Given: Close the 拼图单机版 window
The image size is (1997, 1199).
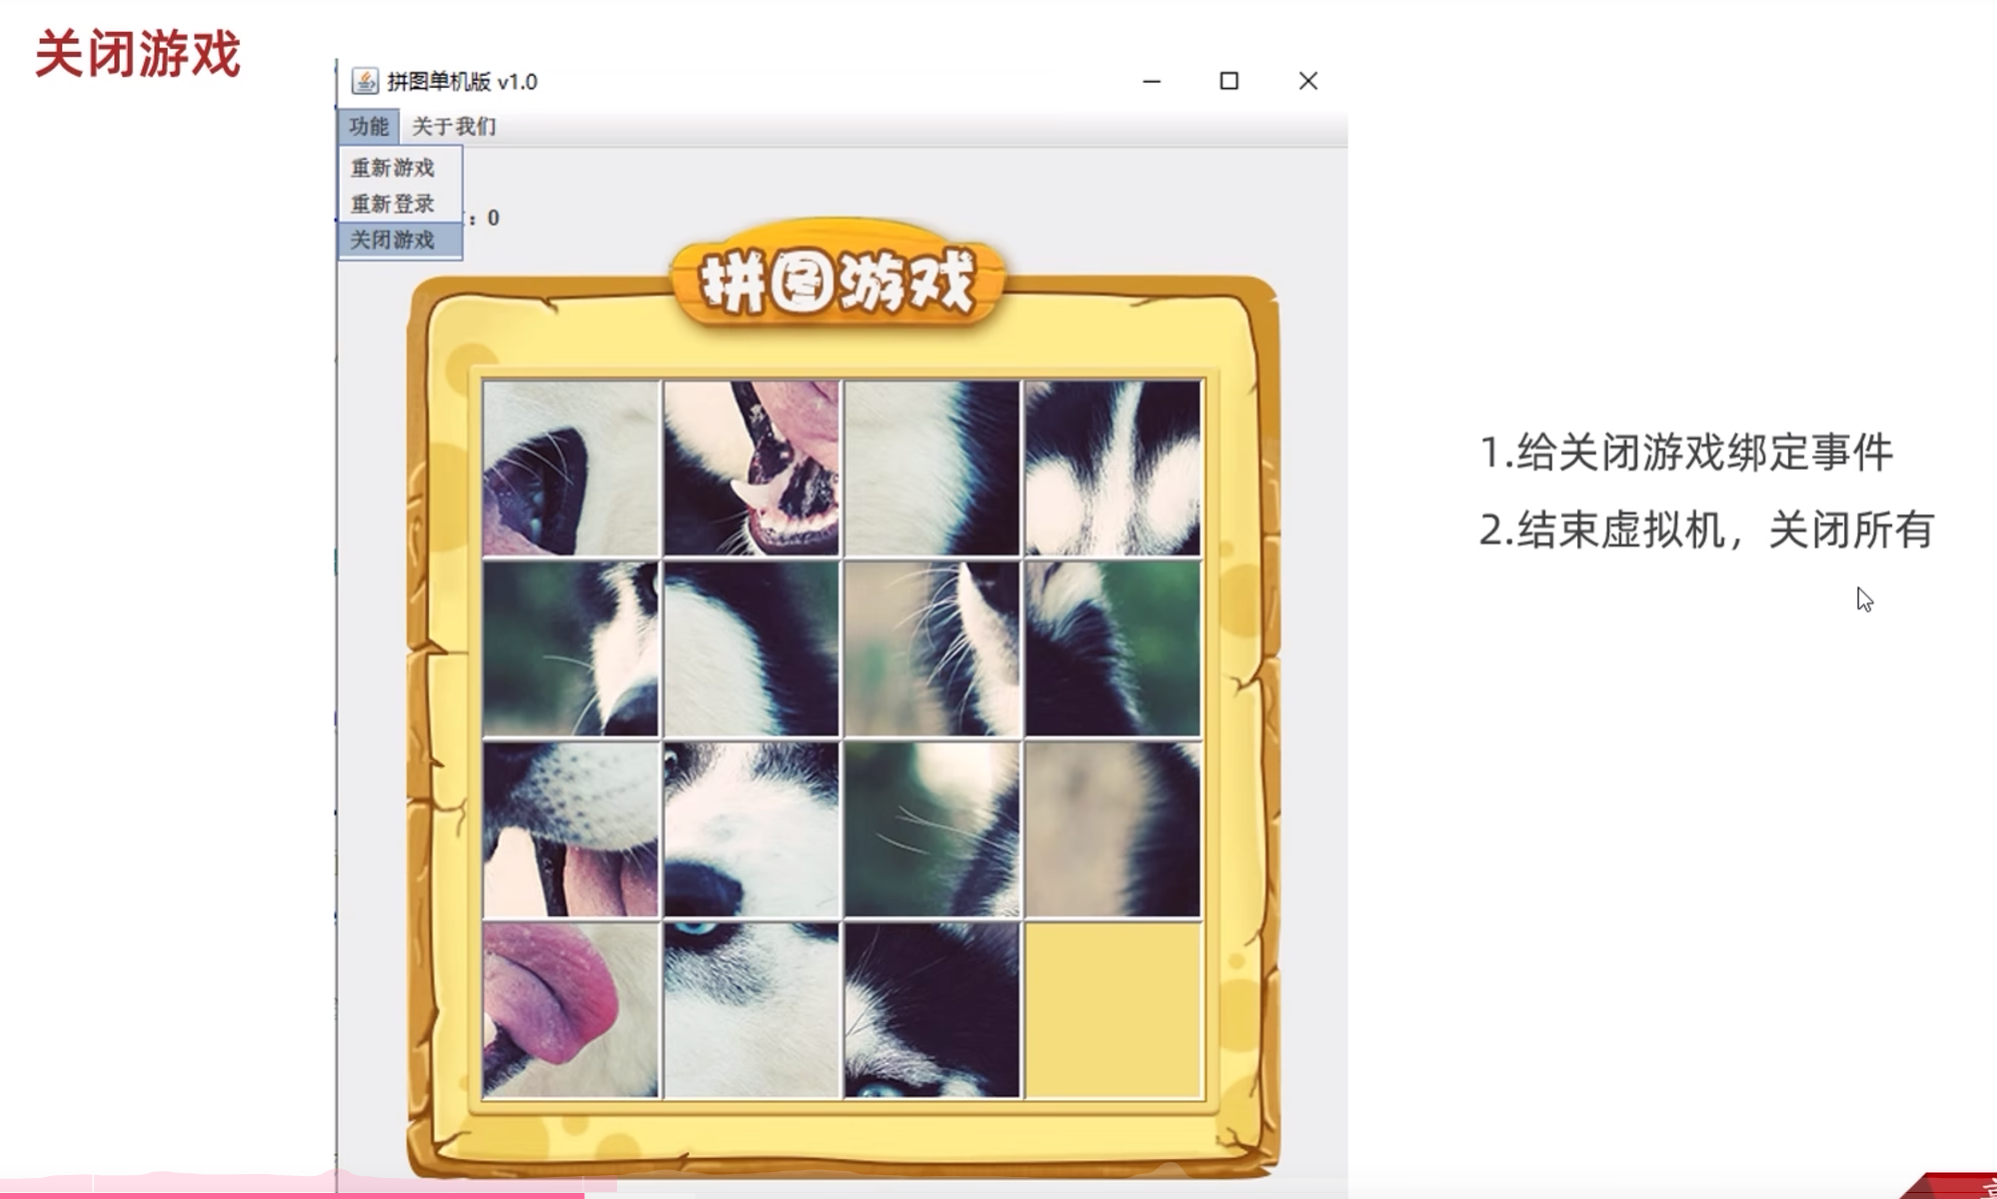Looking at the screenshot, I should pyautogui.click(x=1307, y=81).
